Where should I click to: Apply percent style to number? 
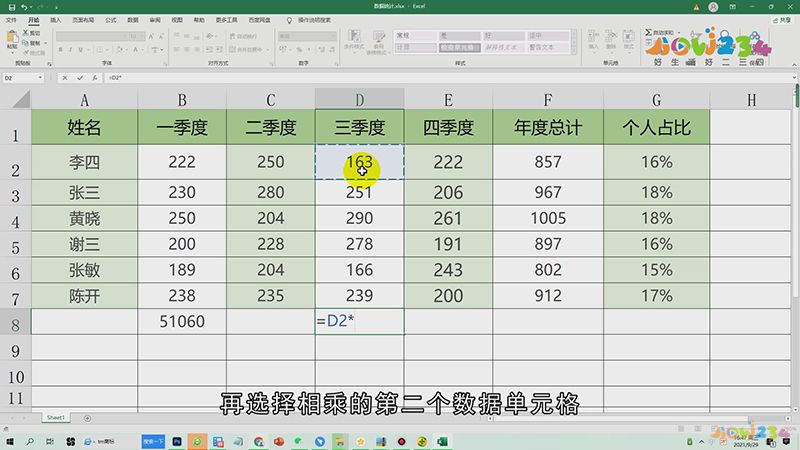(x=299, y=49)
